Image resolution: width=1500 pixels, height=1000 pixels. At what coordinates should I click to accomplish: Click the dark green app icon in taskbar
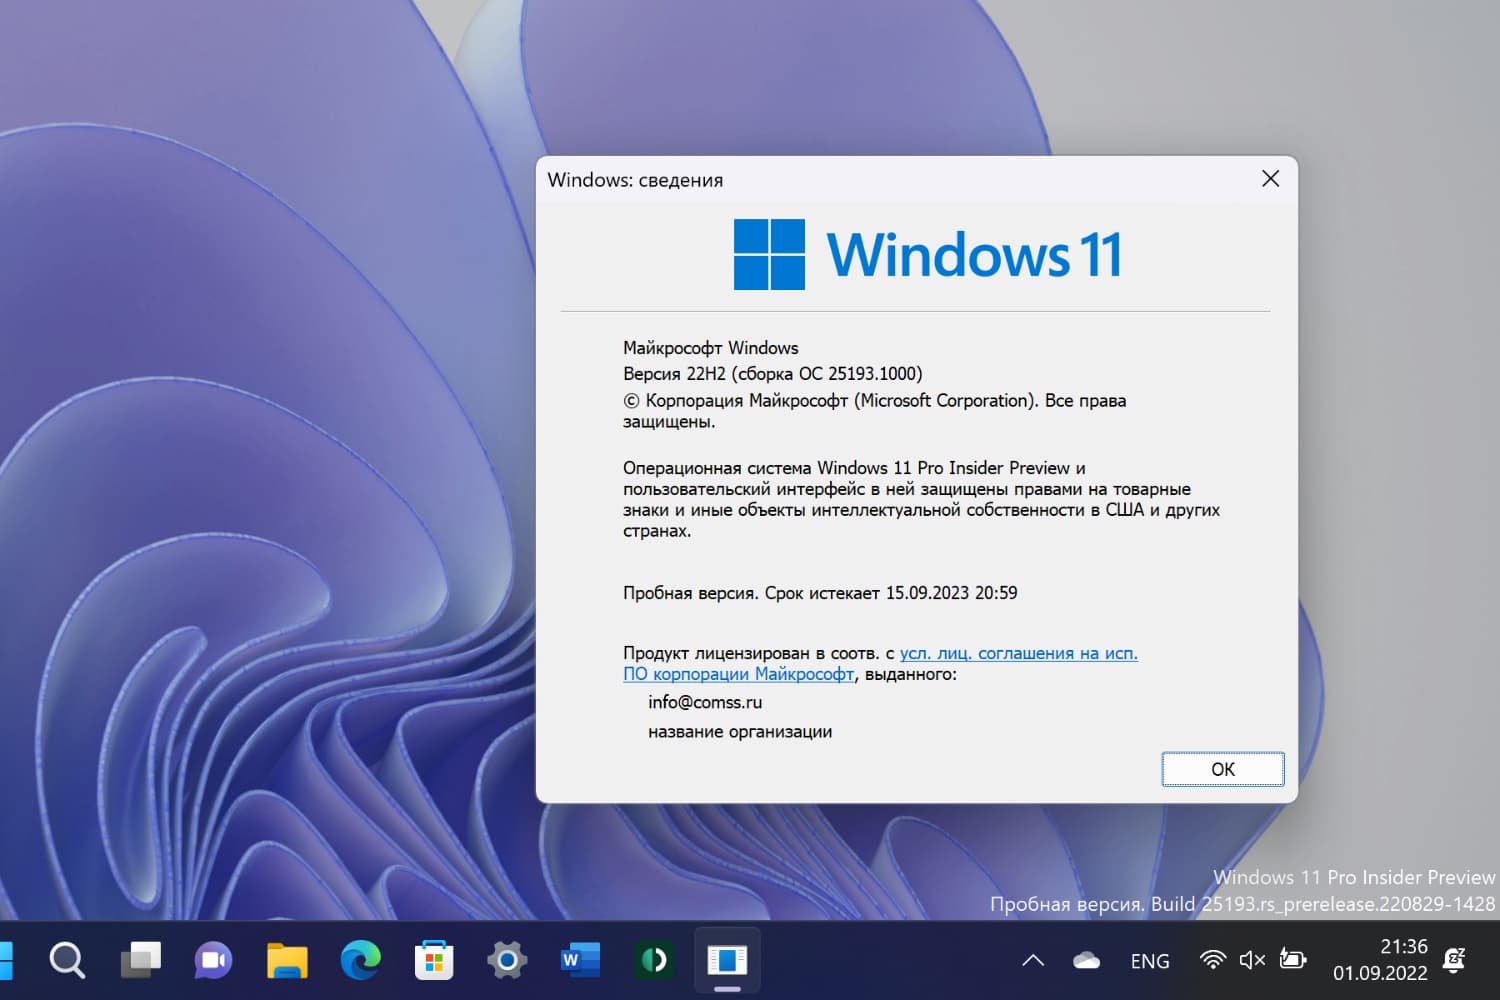654,961
